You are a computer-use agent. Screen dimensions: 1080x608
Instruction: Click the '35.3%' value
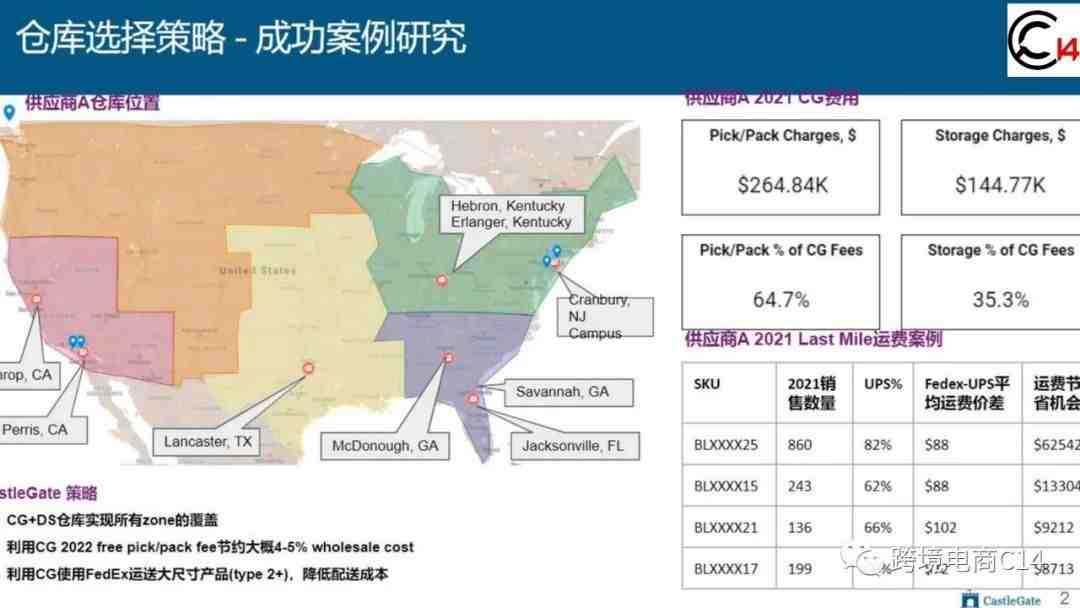click(1000, 300)
